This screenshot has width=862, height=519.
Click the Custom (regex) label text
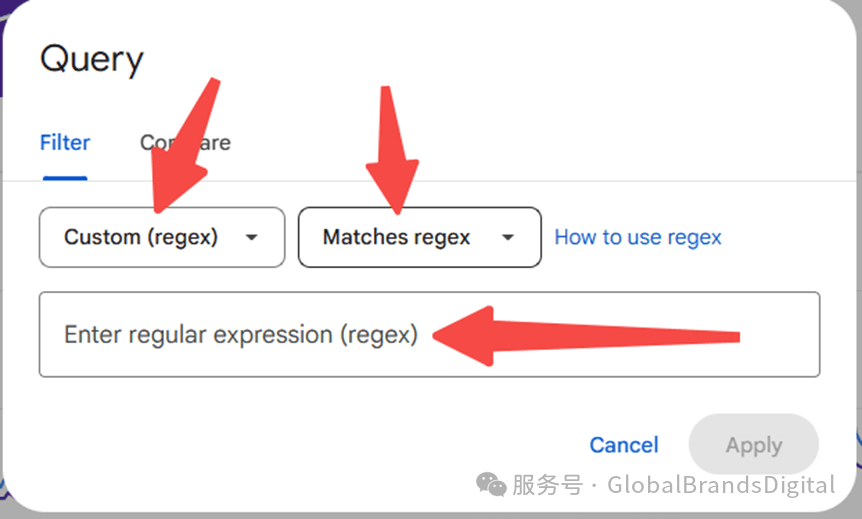pos(141,238)
